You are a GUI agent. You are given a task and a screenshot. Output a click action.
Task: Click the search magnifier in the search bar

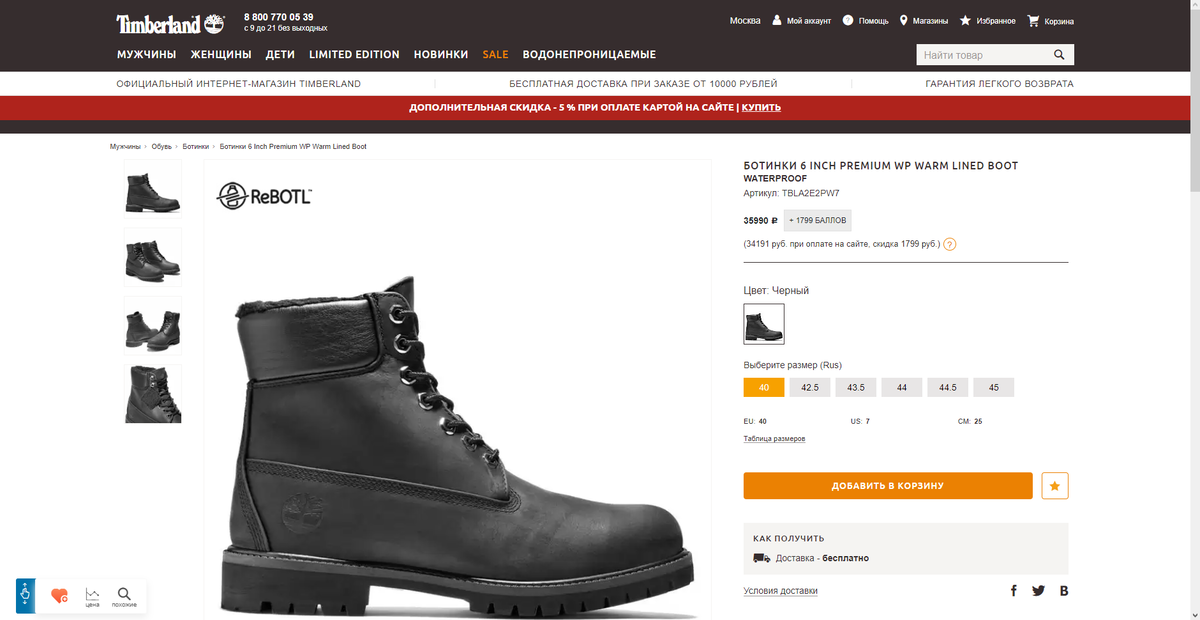[1059, 54]
